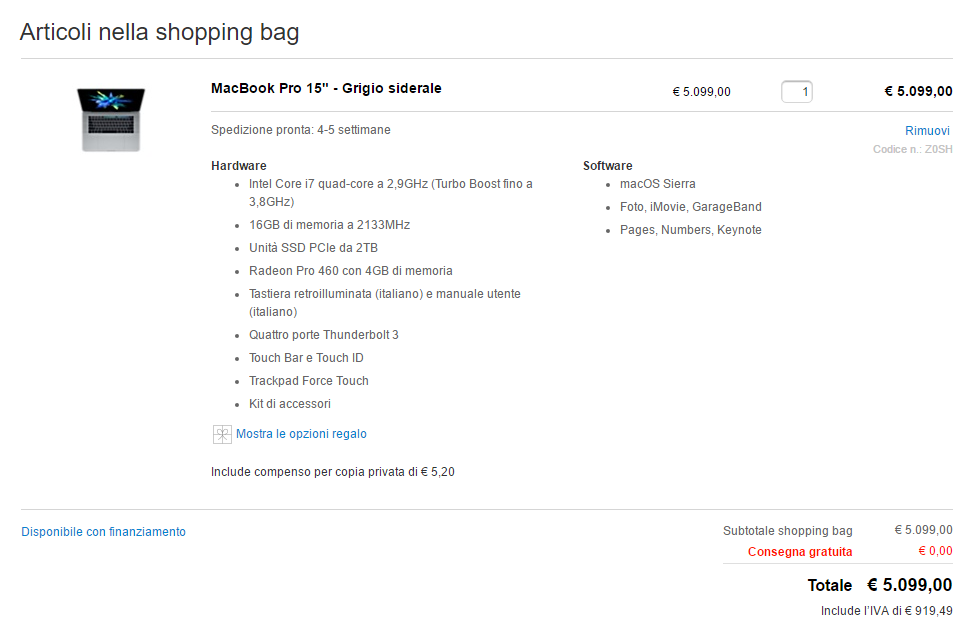Click the Hardware section heading
Screen dimensions: 968x635
click(239, 166)
